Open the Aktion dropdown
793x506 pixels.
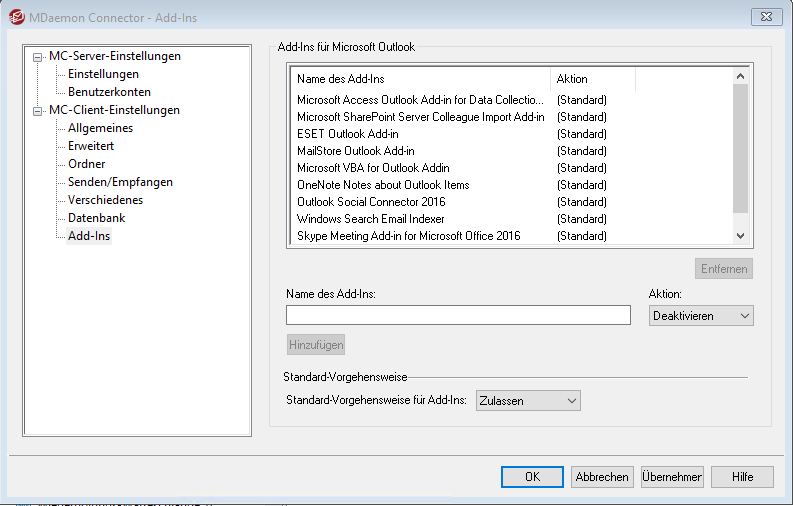pyautogui.click(x=701, y=316)
